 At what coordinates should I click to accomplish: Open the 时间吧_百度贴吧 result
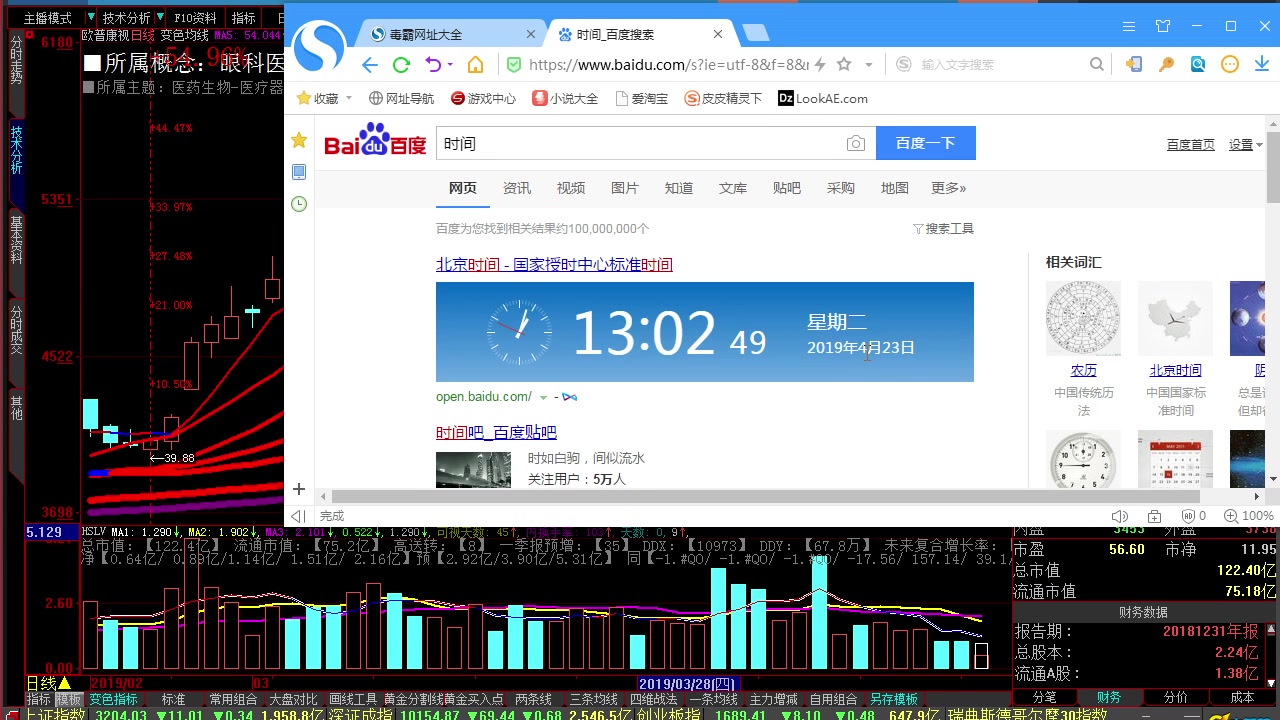(496, 432)
